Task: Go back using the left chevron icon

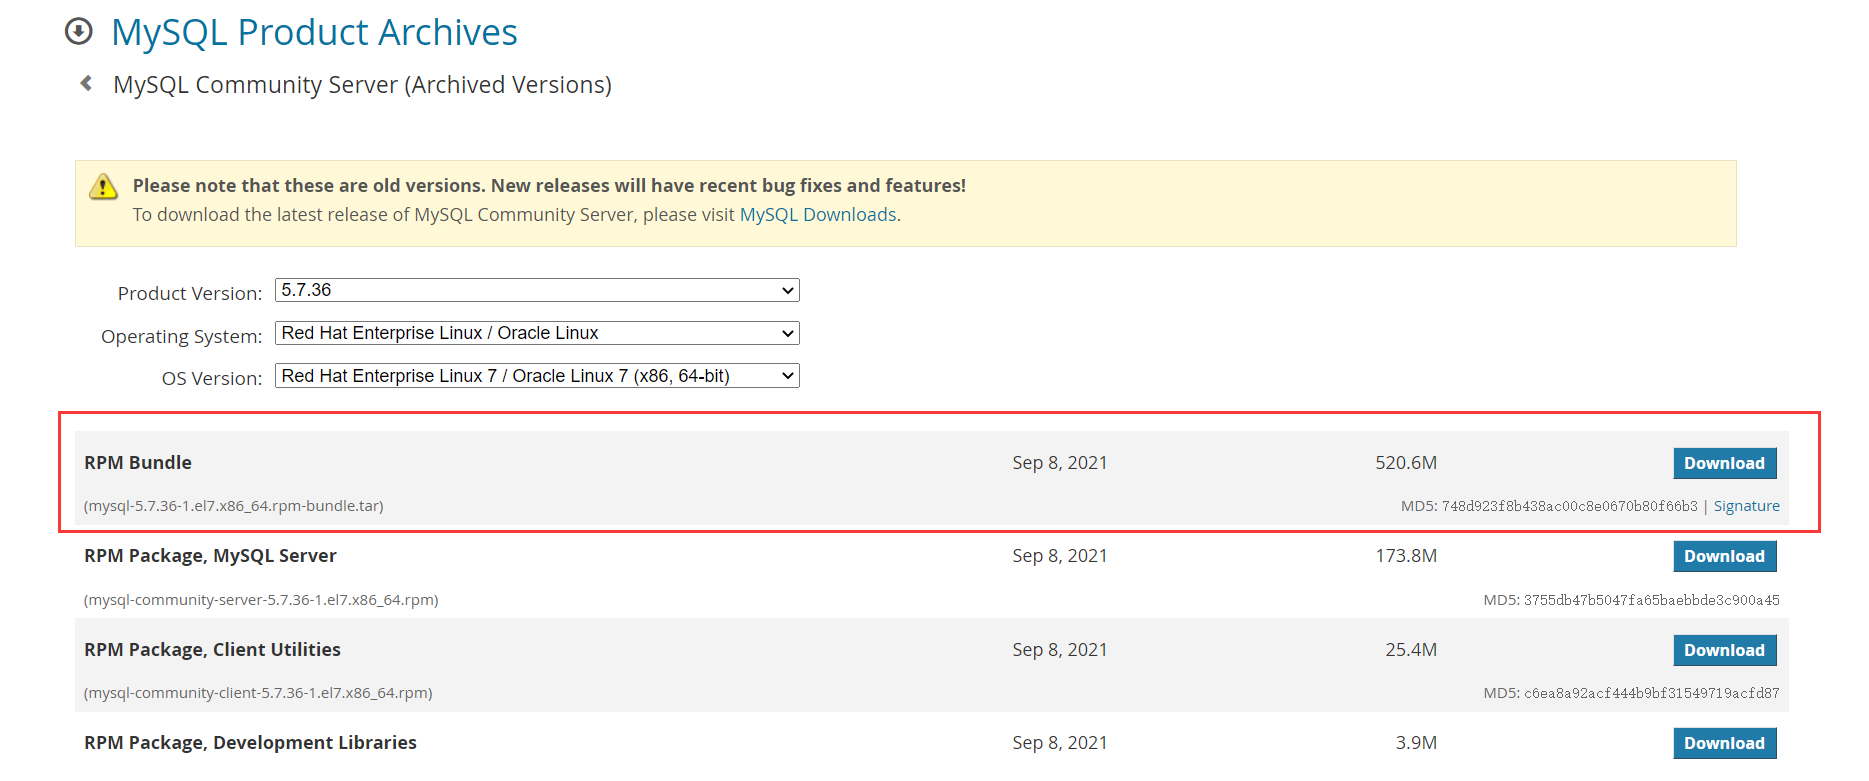Action: pyautogui.click(x=86, y=83)
